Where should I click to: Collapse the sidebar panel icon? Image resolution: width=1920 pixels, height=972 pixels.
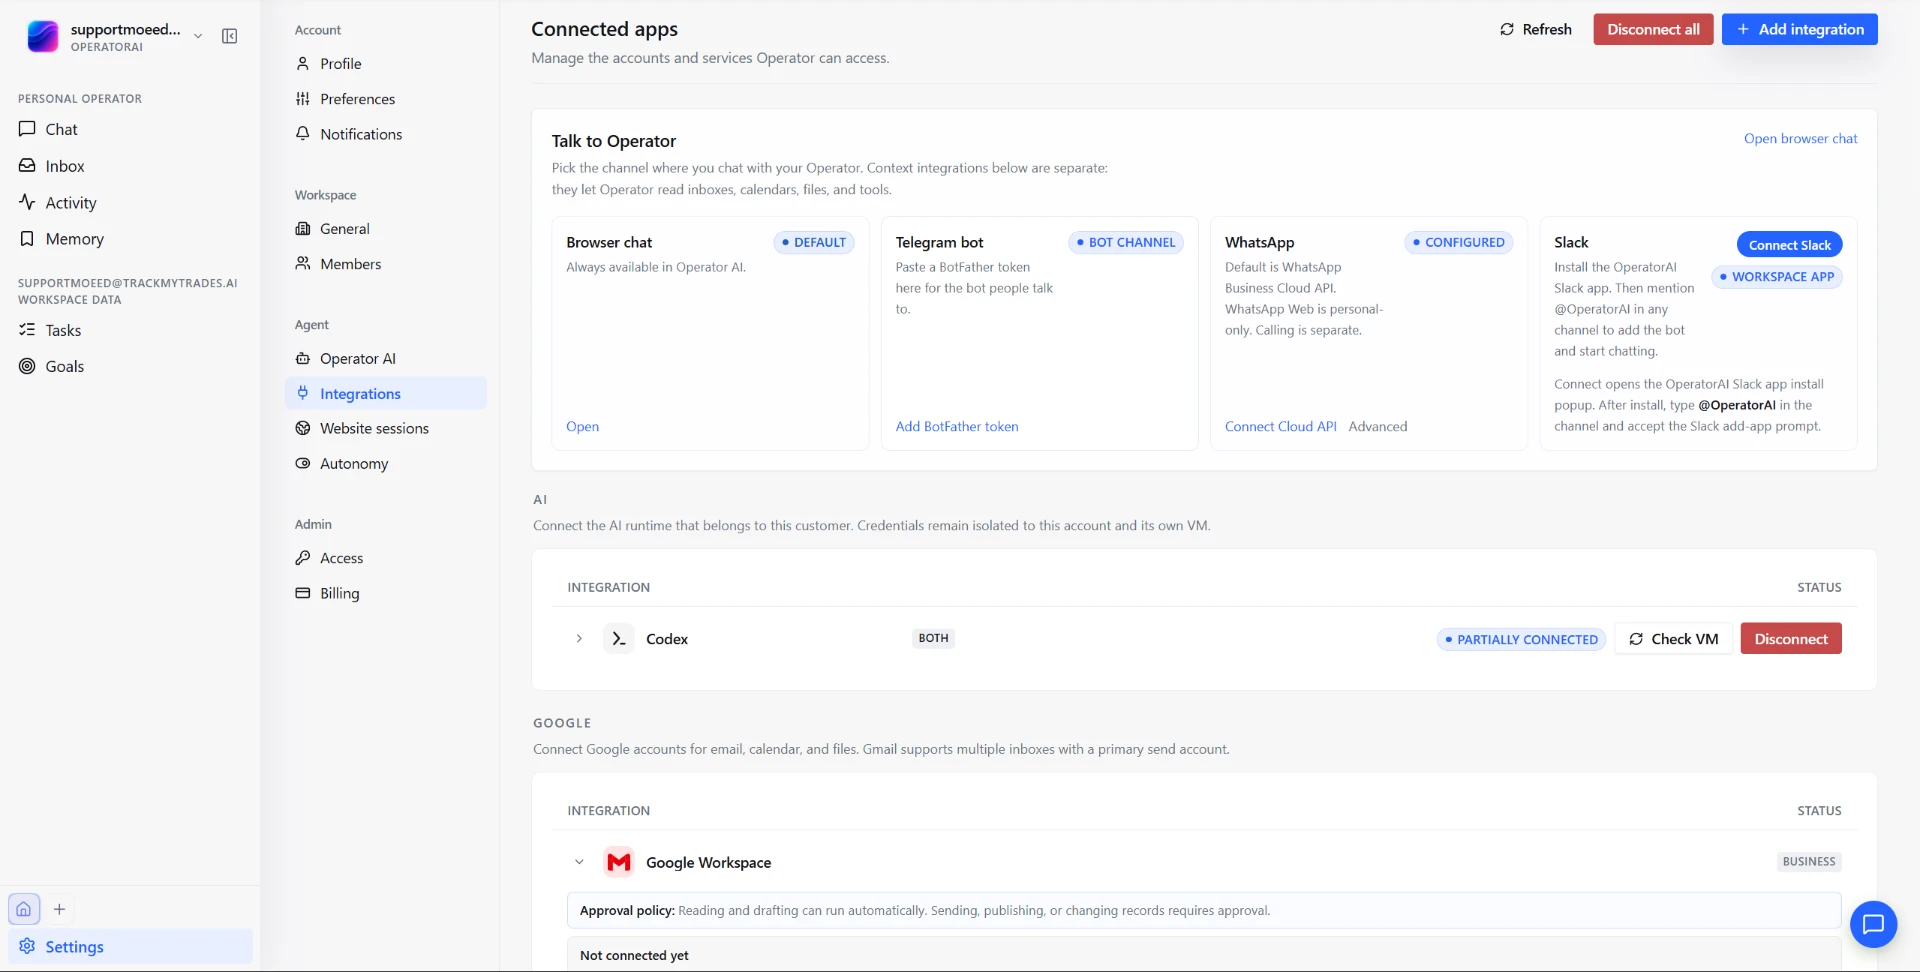[230, 36]
